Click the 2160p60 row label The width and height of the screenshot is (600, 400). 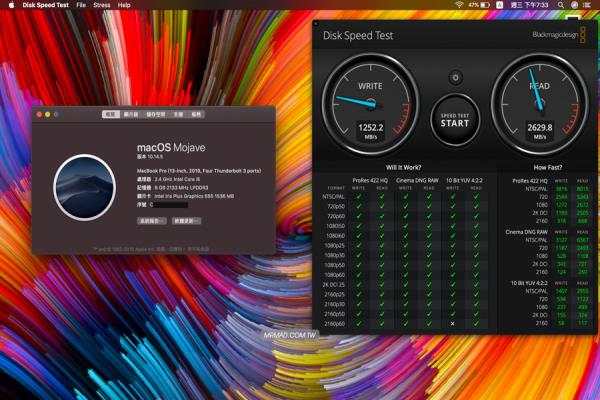click(x=334, y=324)
